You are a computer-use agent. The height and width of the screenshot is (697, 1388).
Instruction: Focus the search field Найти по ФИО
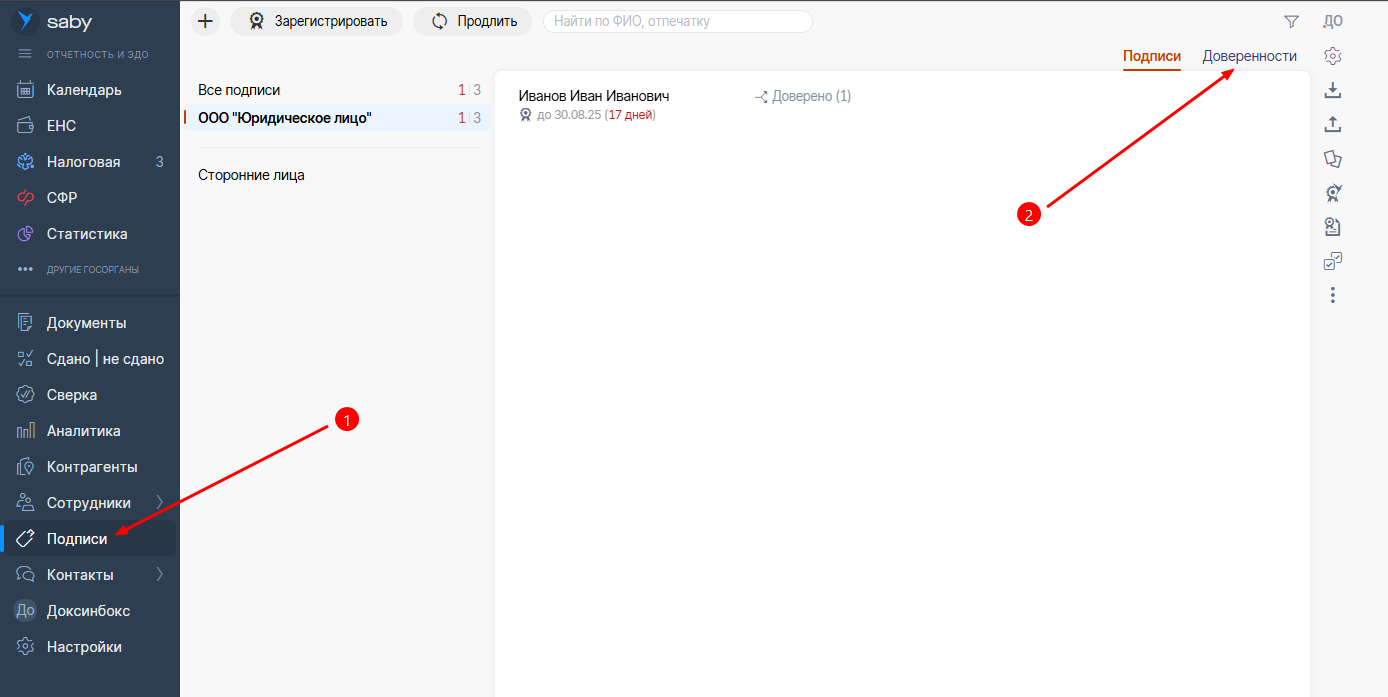coord(677,21)
